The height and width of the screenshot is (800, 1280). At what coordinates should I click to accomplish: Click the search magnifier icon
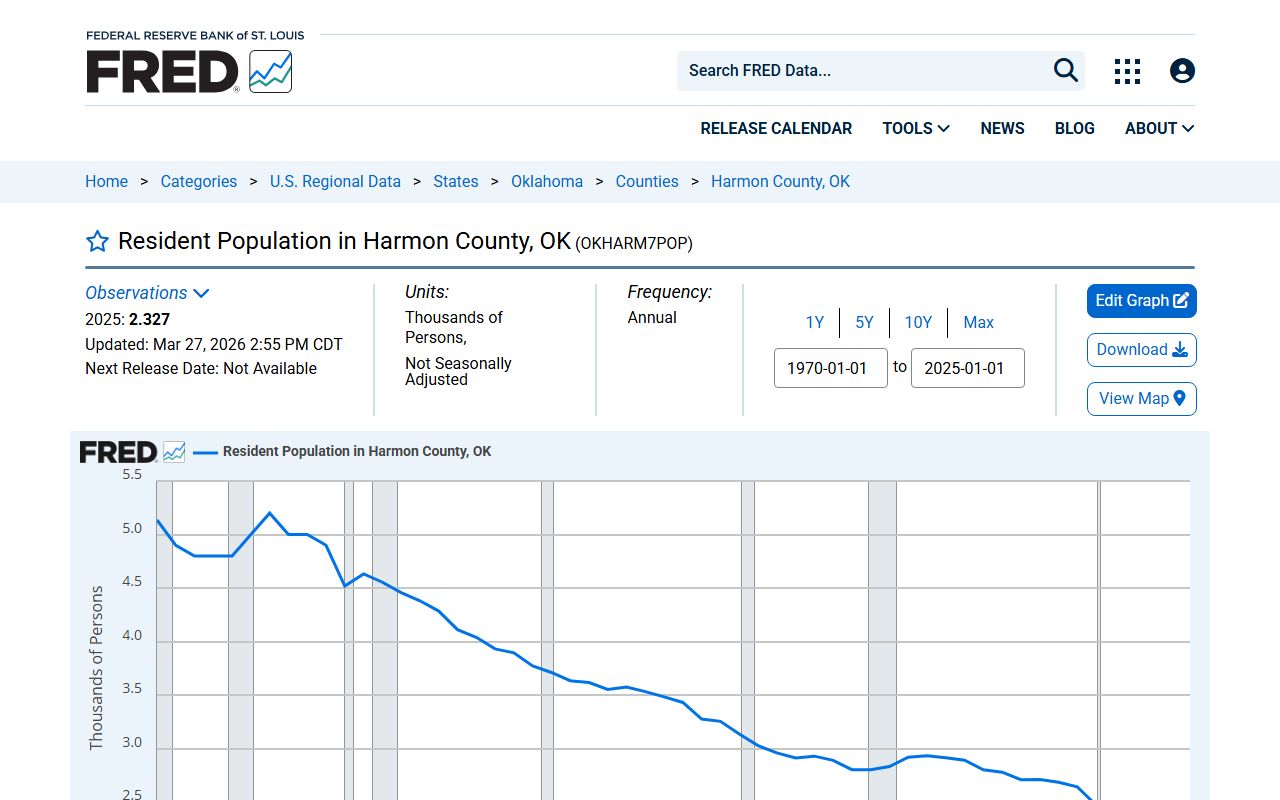coord(1066,70)
